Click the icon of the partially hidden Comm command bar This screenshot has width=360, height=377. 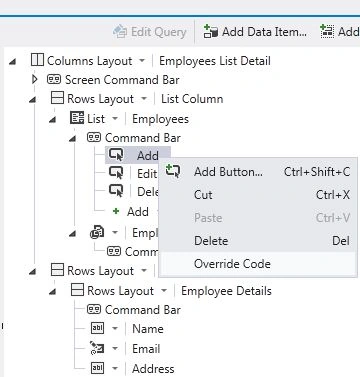click(x=114, y=251)
